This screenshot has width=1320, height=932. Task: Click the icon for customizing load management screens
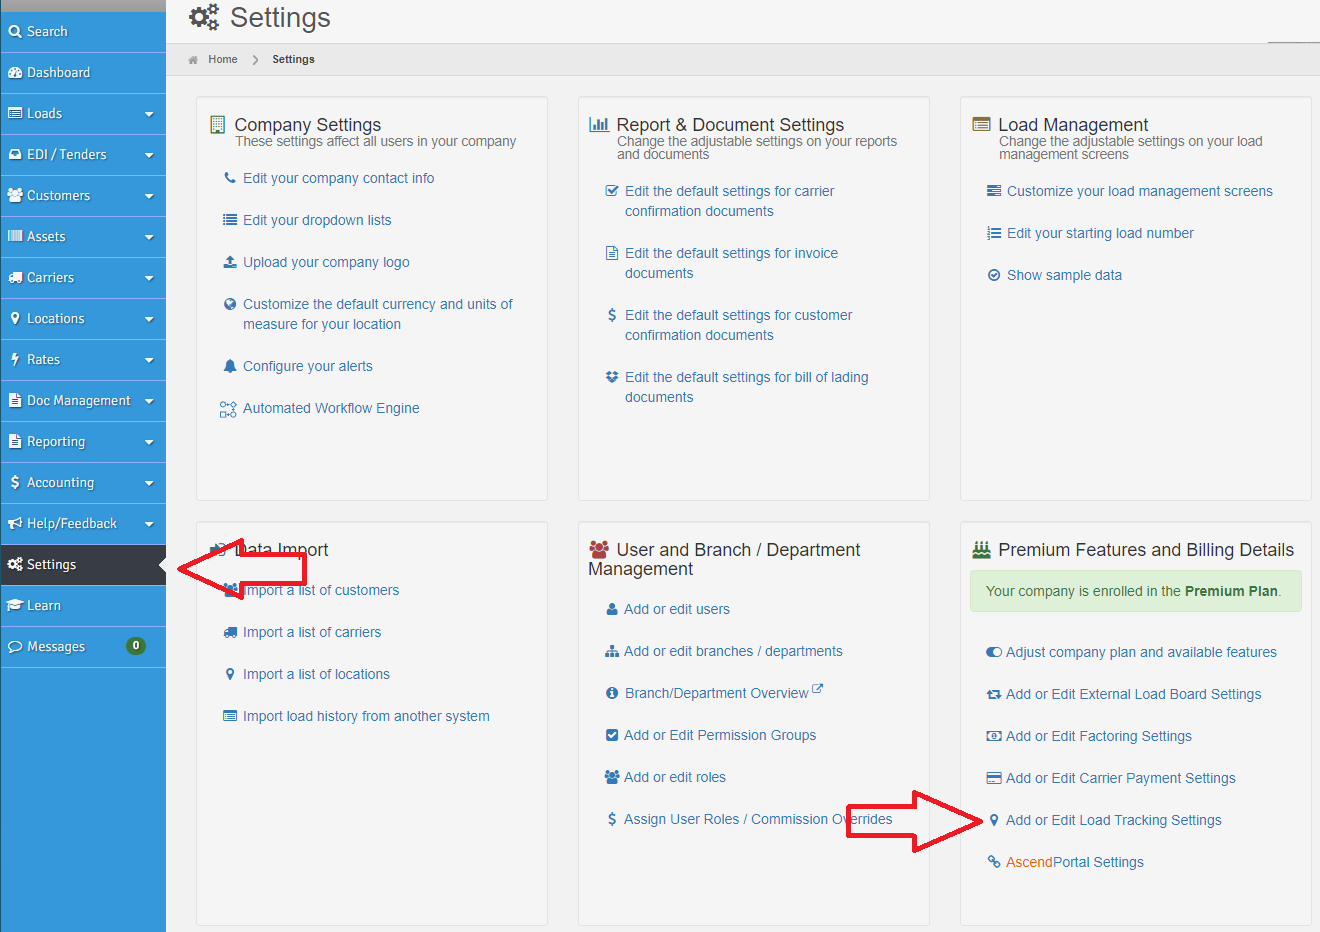pos(994,191)
